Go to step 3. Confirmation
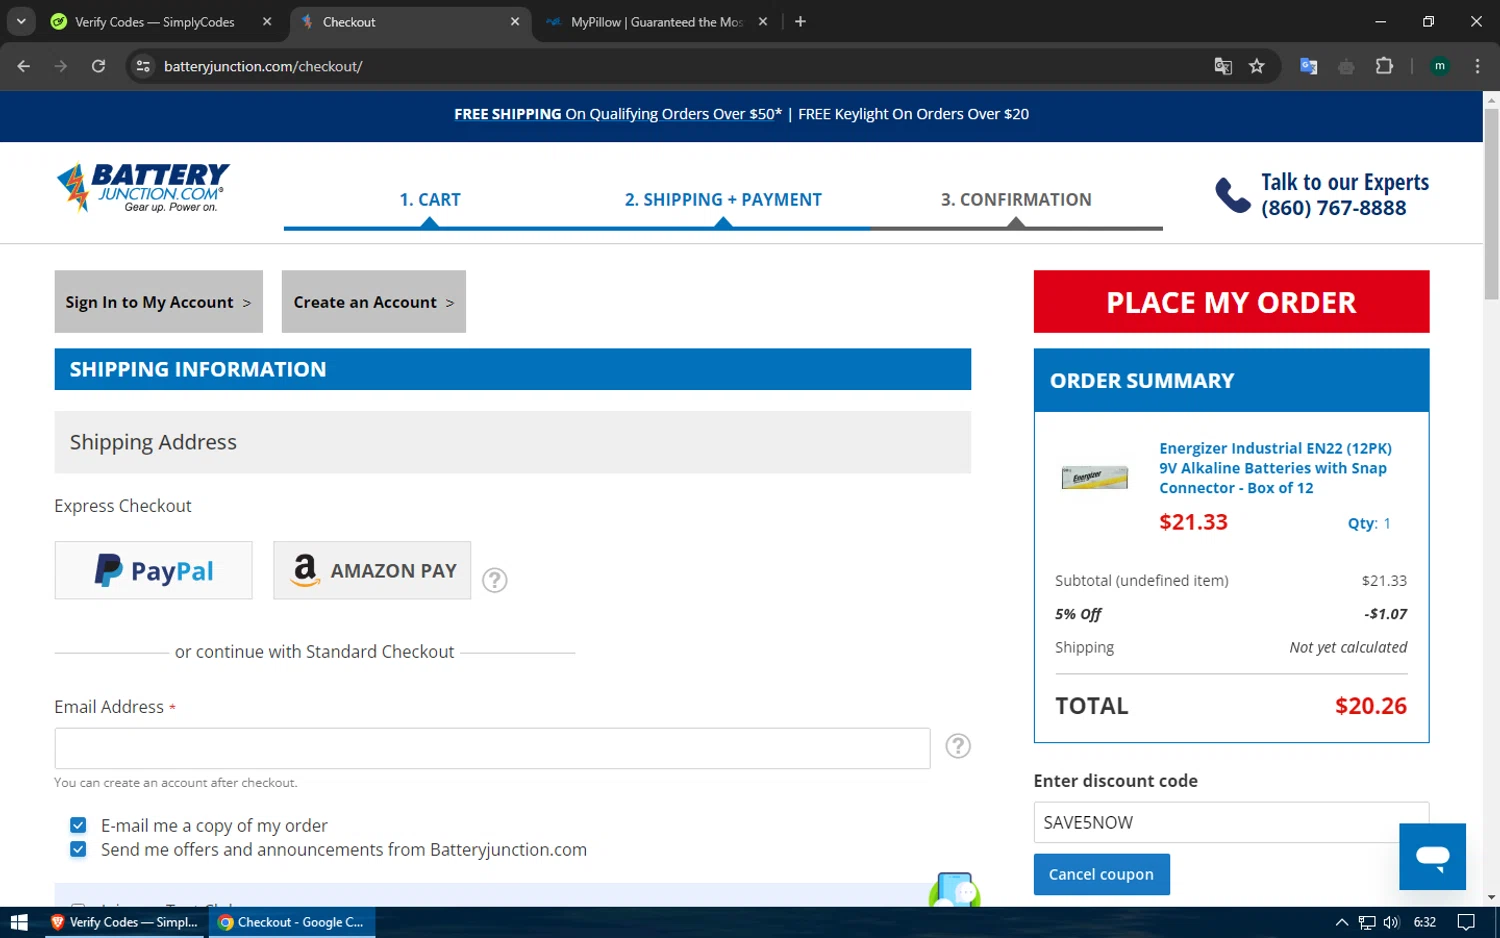Image resolution: width=1500 pixels, height=938 pixels. [x=1016, y=199]
